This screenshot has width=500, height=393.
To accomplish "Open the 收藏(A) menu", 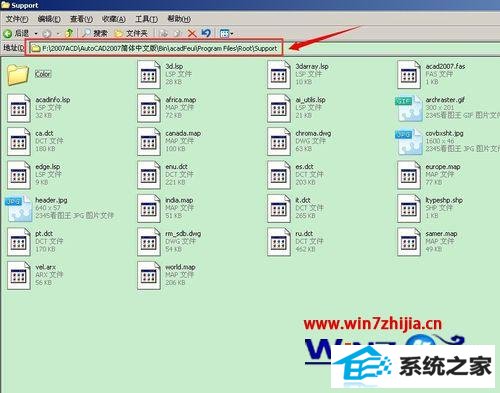I will [114, 19].
